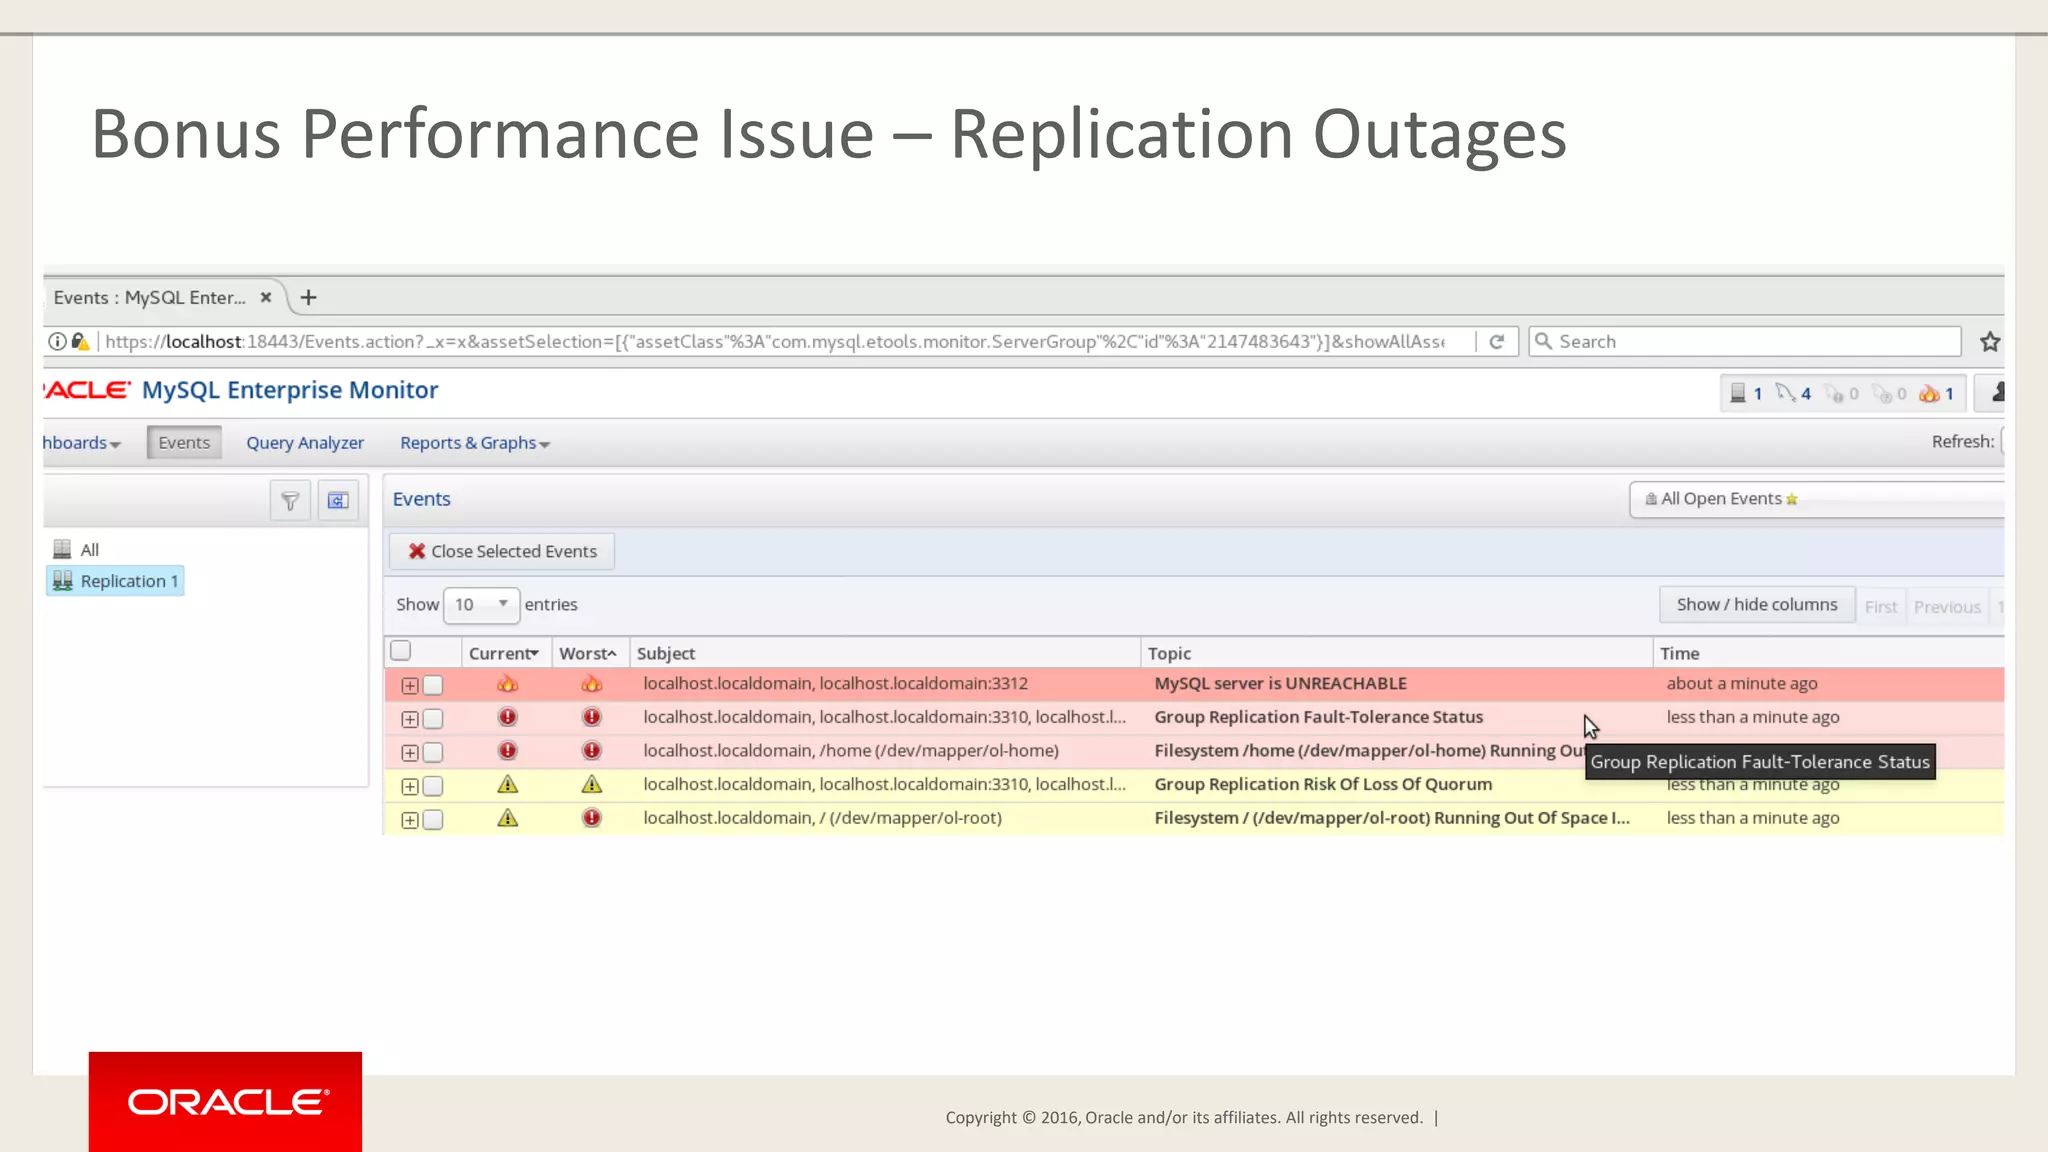This screenshot has width=2048, height=1152.
Task: Check the Filesystem /home event checkbox
Action: [433, 752]
